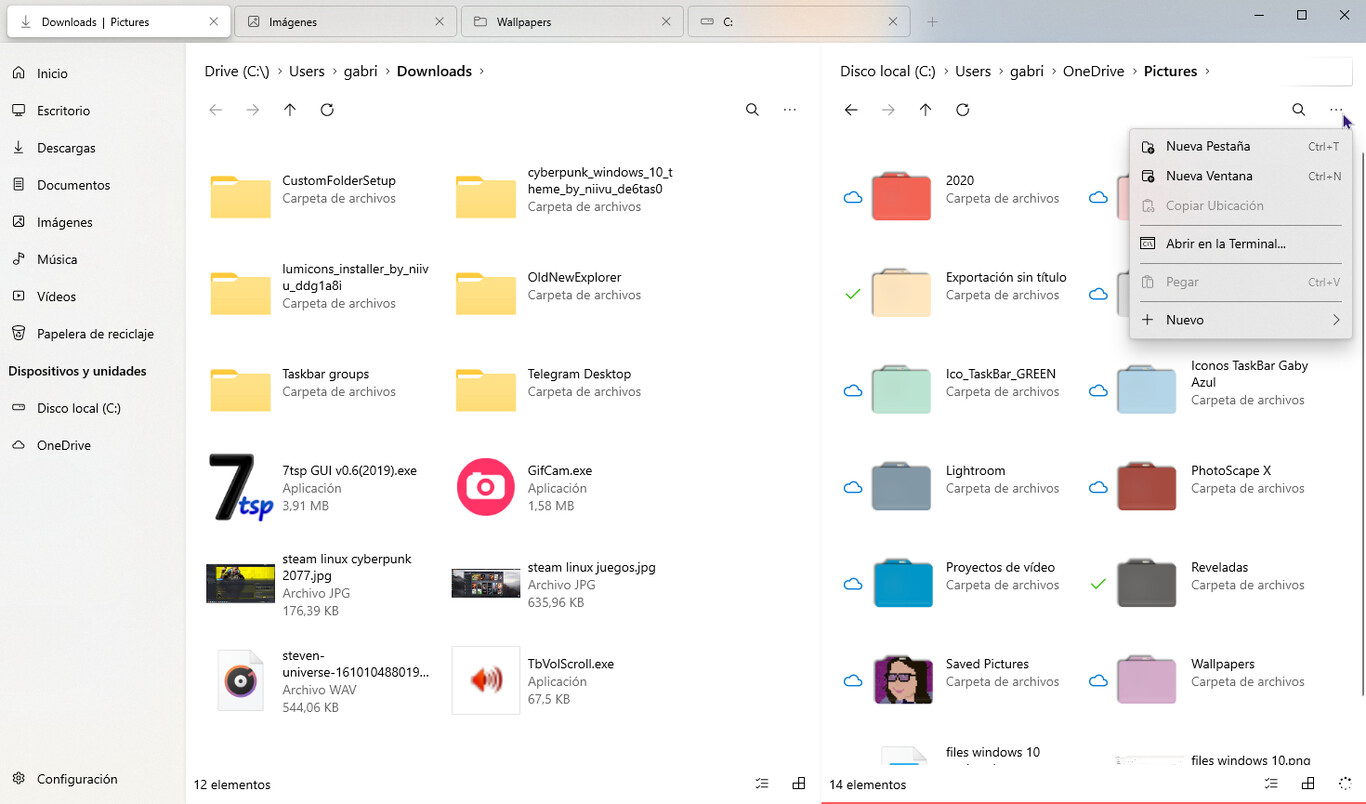The image size is (1366, 804).
Task: Open Configuración at the bottom of the sidebar
Action: point(76,779)
